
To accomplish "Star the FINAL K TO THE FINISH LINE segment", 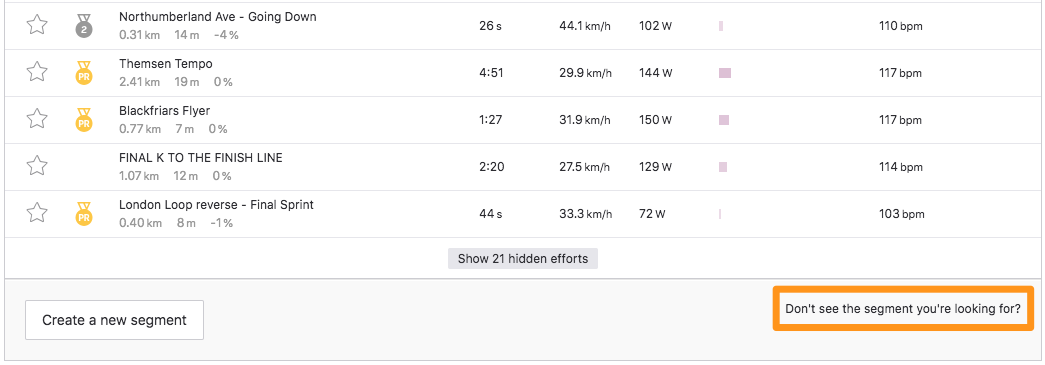I will coord(37,166).
